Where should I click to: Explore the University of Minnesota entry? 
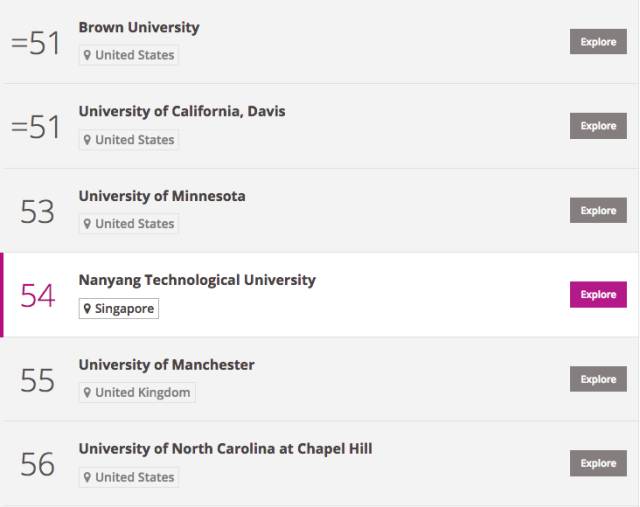[598, 210]
